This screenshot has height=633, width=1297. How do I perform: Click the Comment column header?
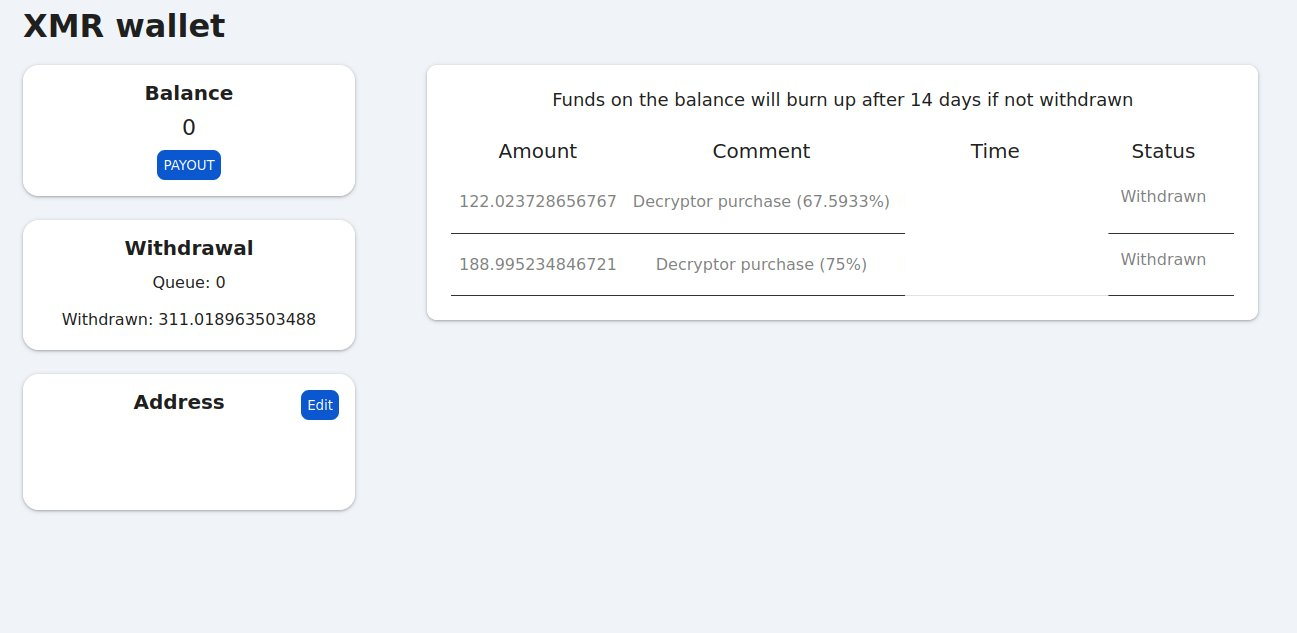pos(761,151)
